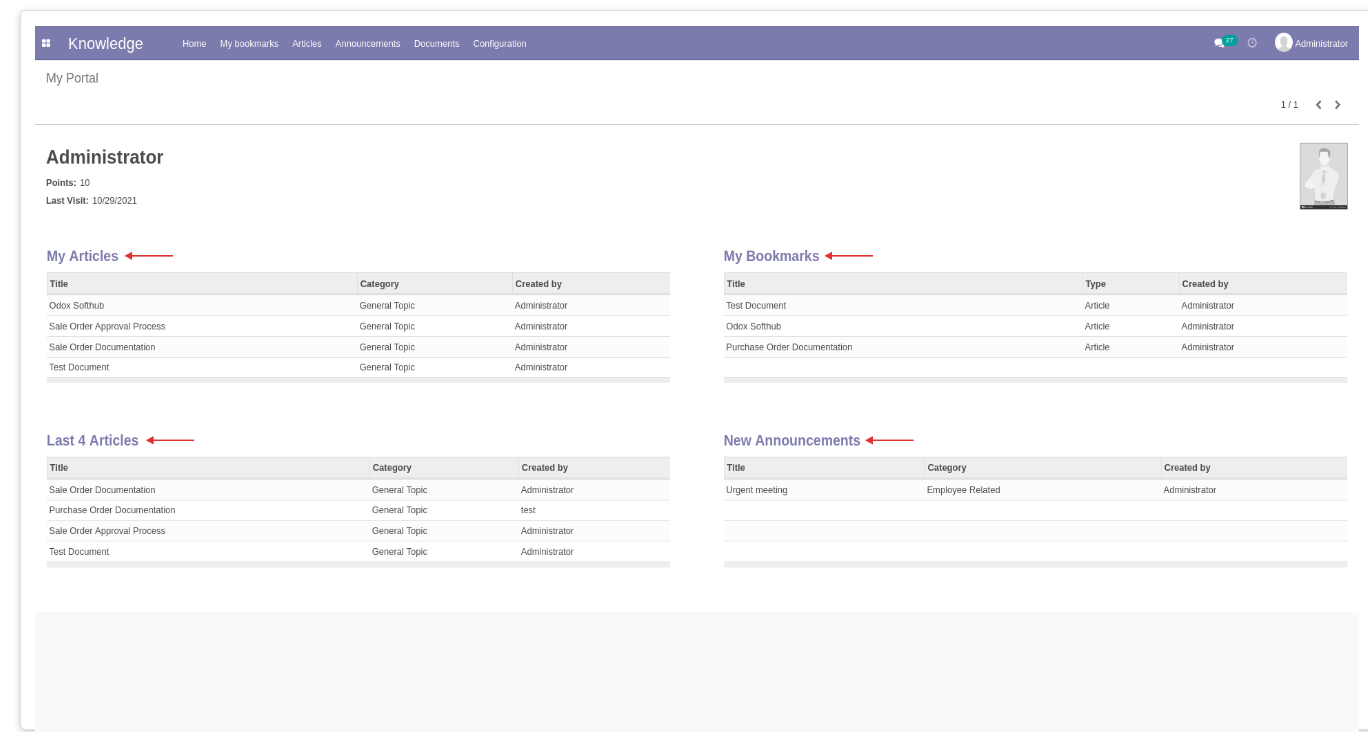Click the My Bookmarks section heading

[771, 256]
